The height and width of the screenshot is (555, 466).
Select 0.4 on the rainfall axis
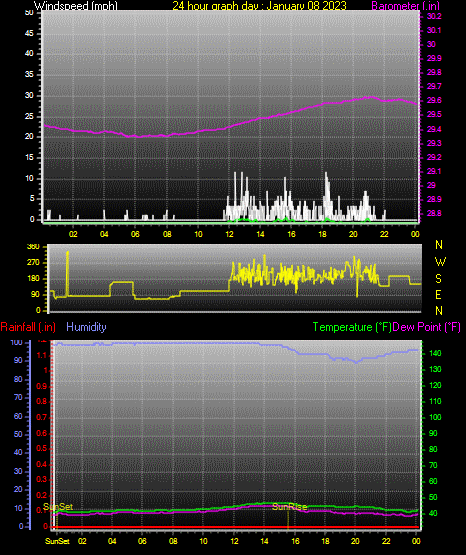tap(41, 464)
